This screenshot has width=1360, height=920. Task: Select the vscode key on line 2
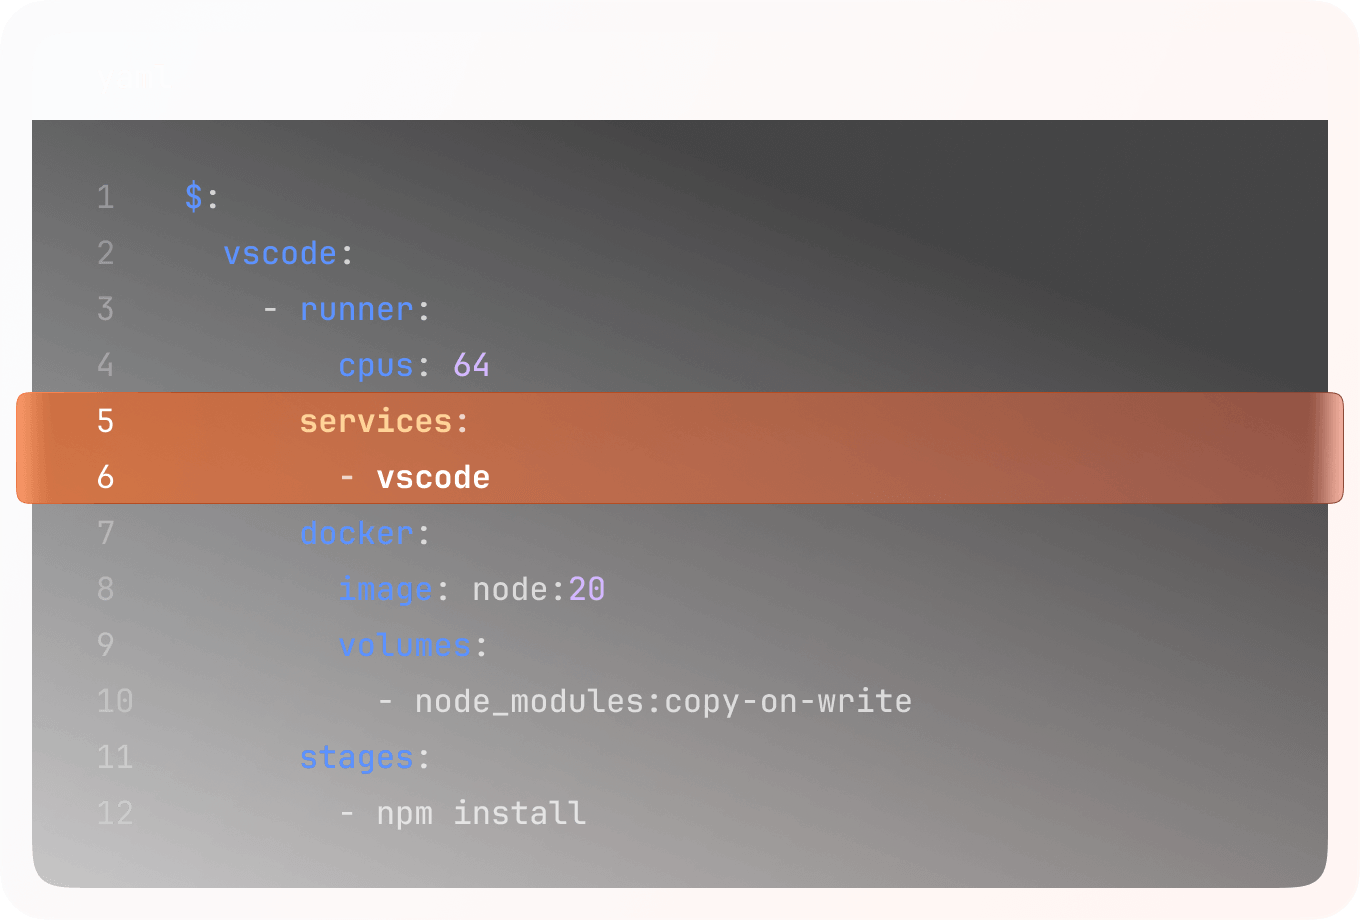click(280, 253)
